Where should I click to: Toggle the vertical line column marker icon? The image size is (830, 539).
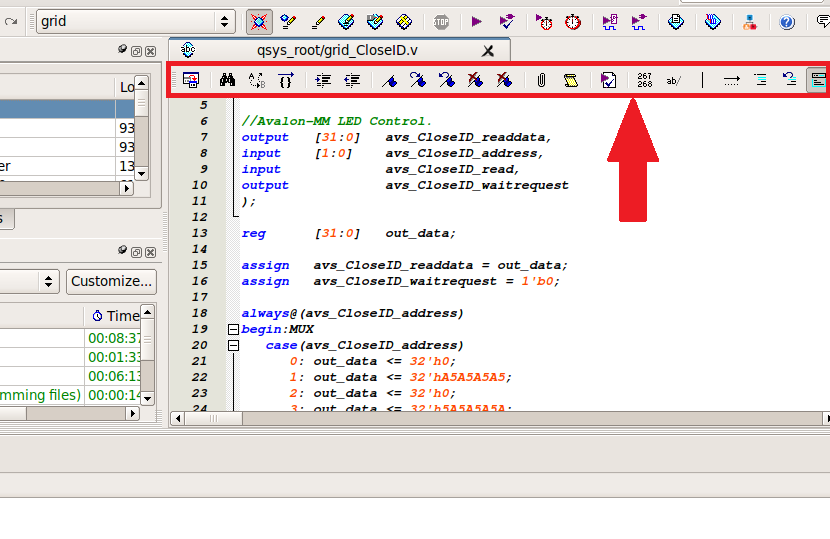702,80
